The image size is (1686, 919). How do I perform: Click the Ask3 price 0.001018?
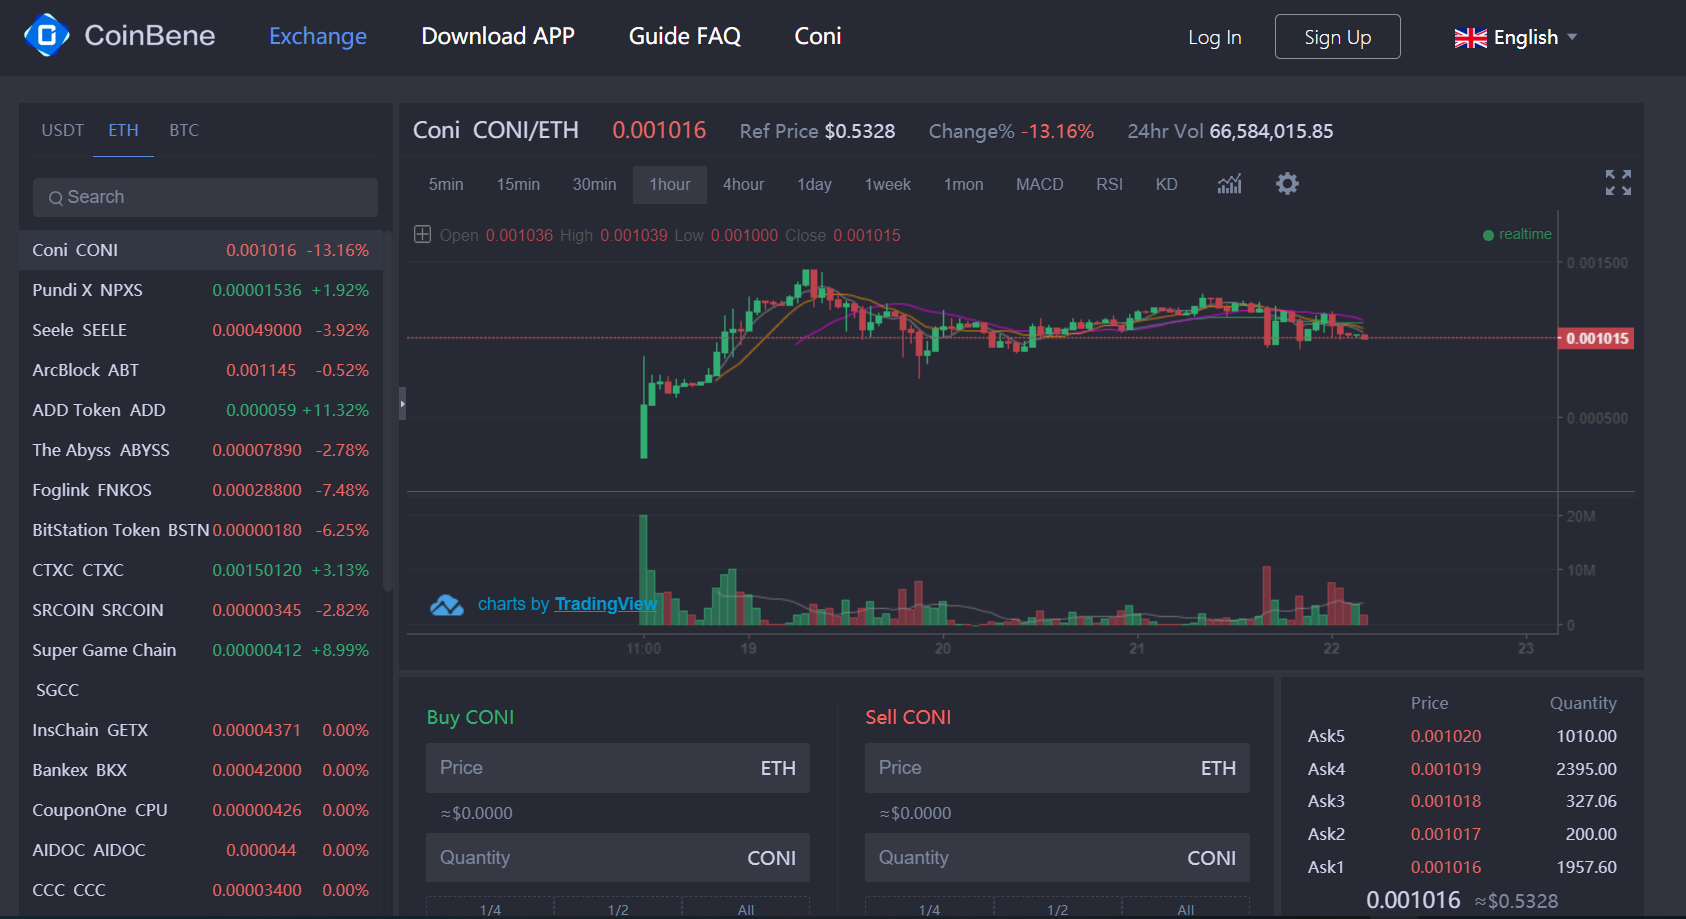tap(1446, 801)
